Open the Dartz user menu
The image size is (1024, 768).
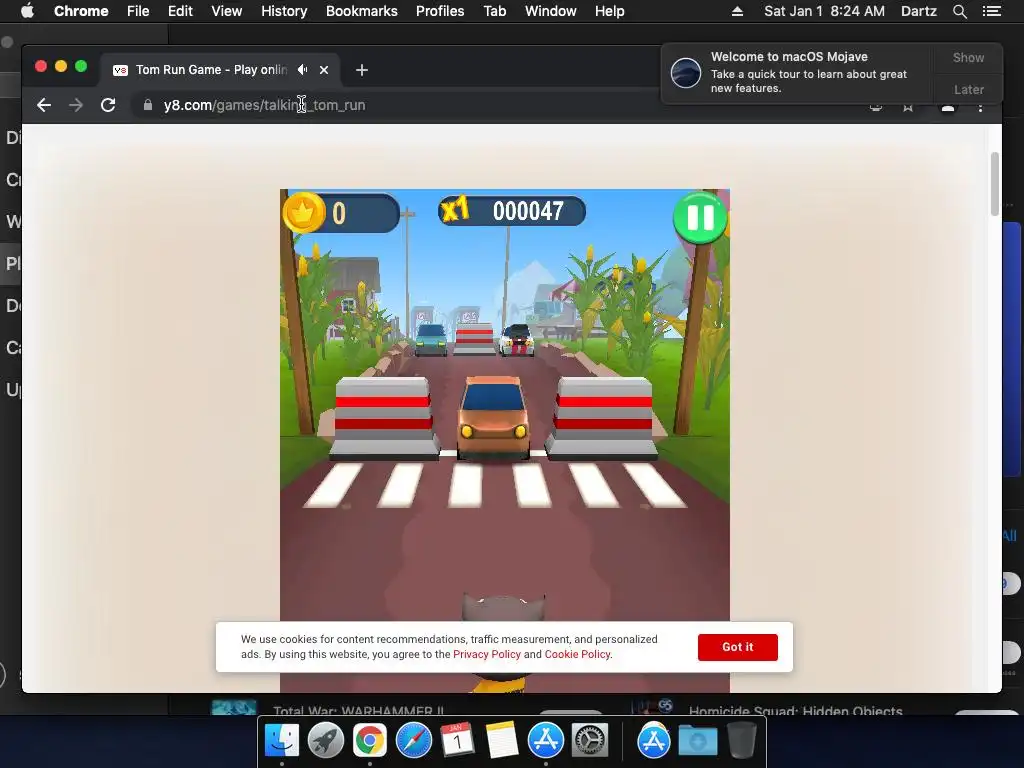pos(919,11)
